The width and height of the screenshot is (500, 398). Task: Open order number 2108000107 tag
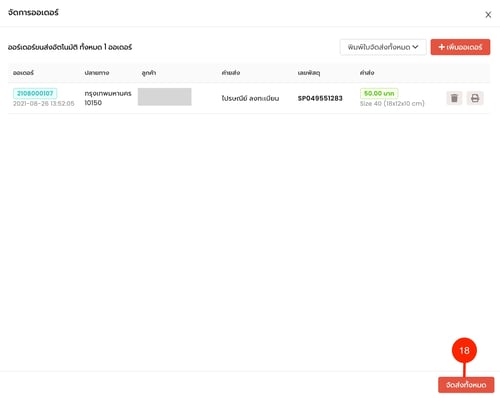[35, 93]
